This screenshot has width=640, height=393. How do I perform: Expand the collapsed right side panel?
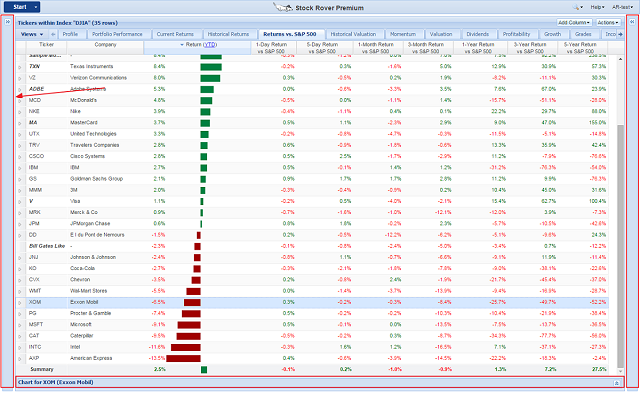[x=632, y=22]
